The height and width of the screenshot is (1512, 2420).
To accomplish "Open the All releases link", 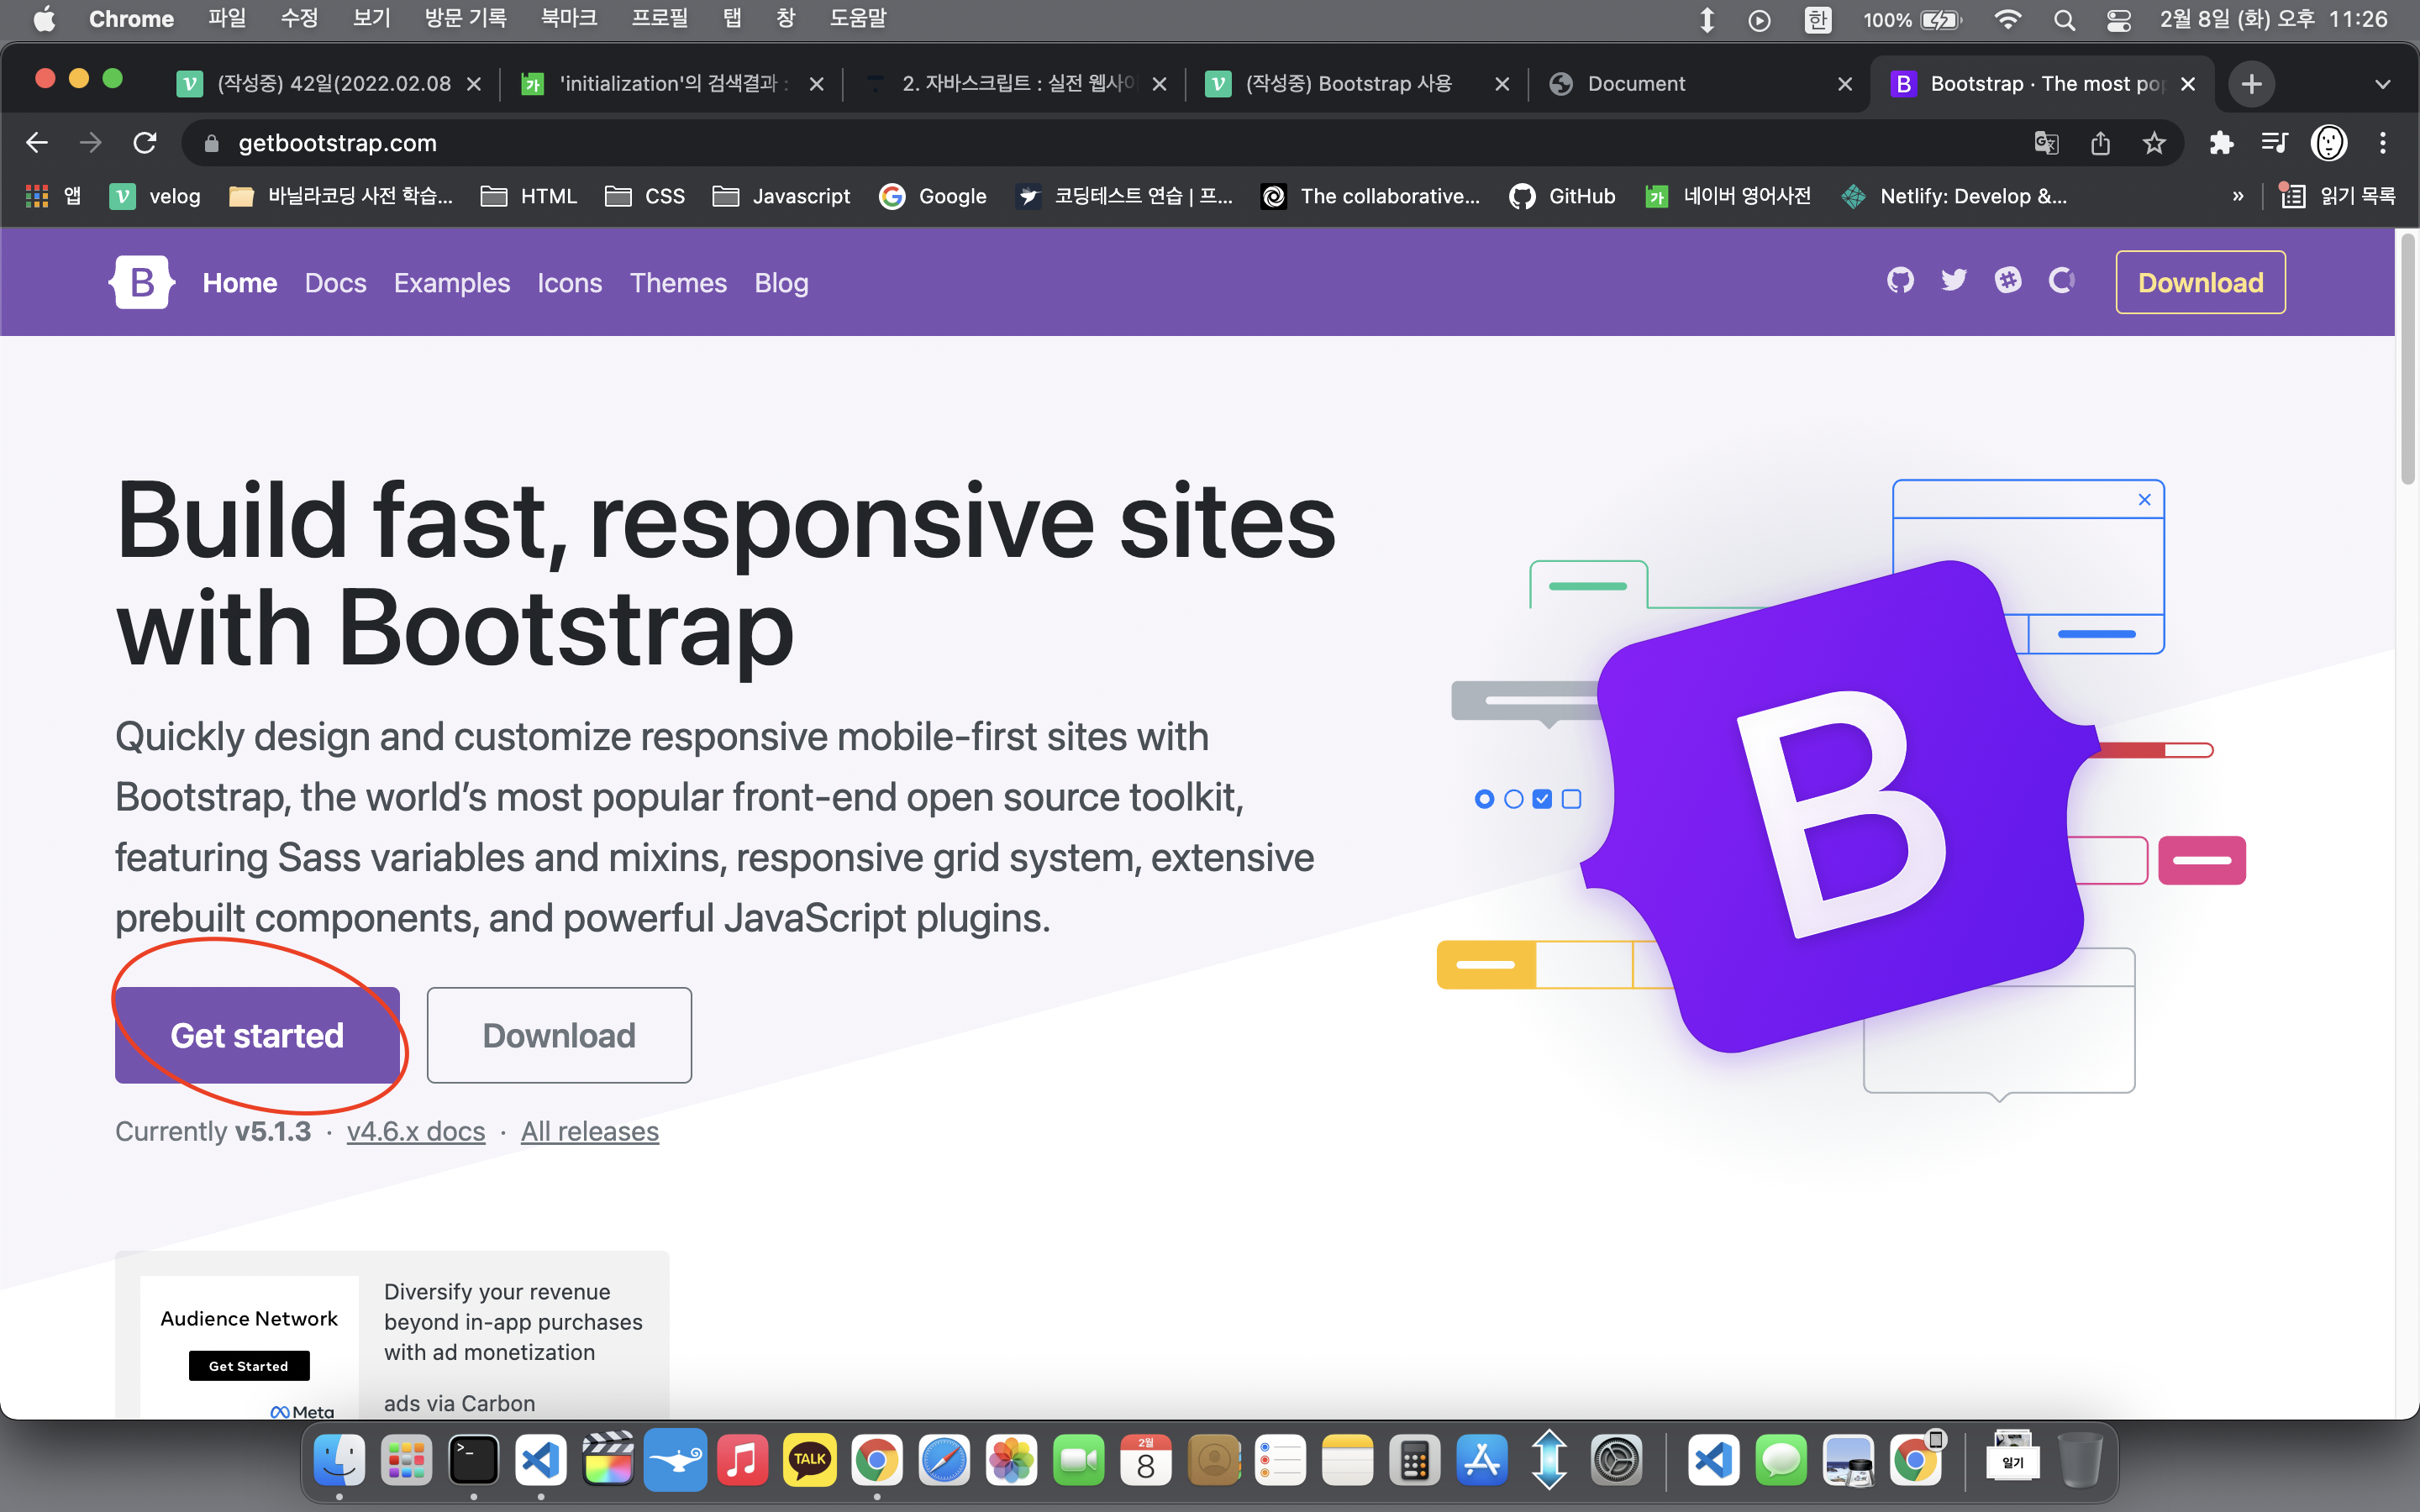I will coord(590,1131).
